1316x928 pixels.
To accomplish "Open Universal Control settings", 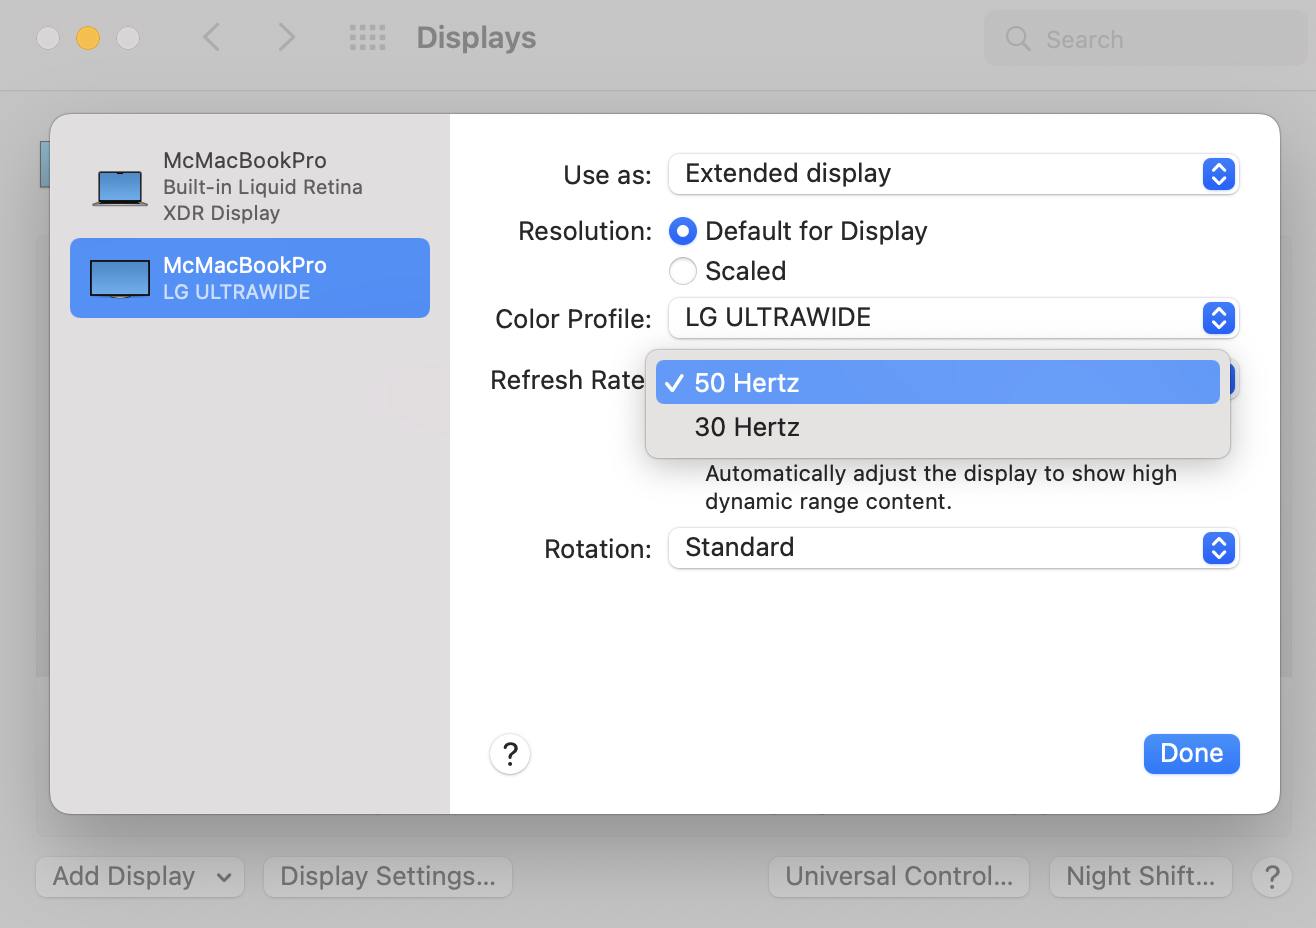I will [898, 877].
